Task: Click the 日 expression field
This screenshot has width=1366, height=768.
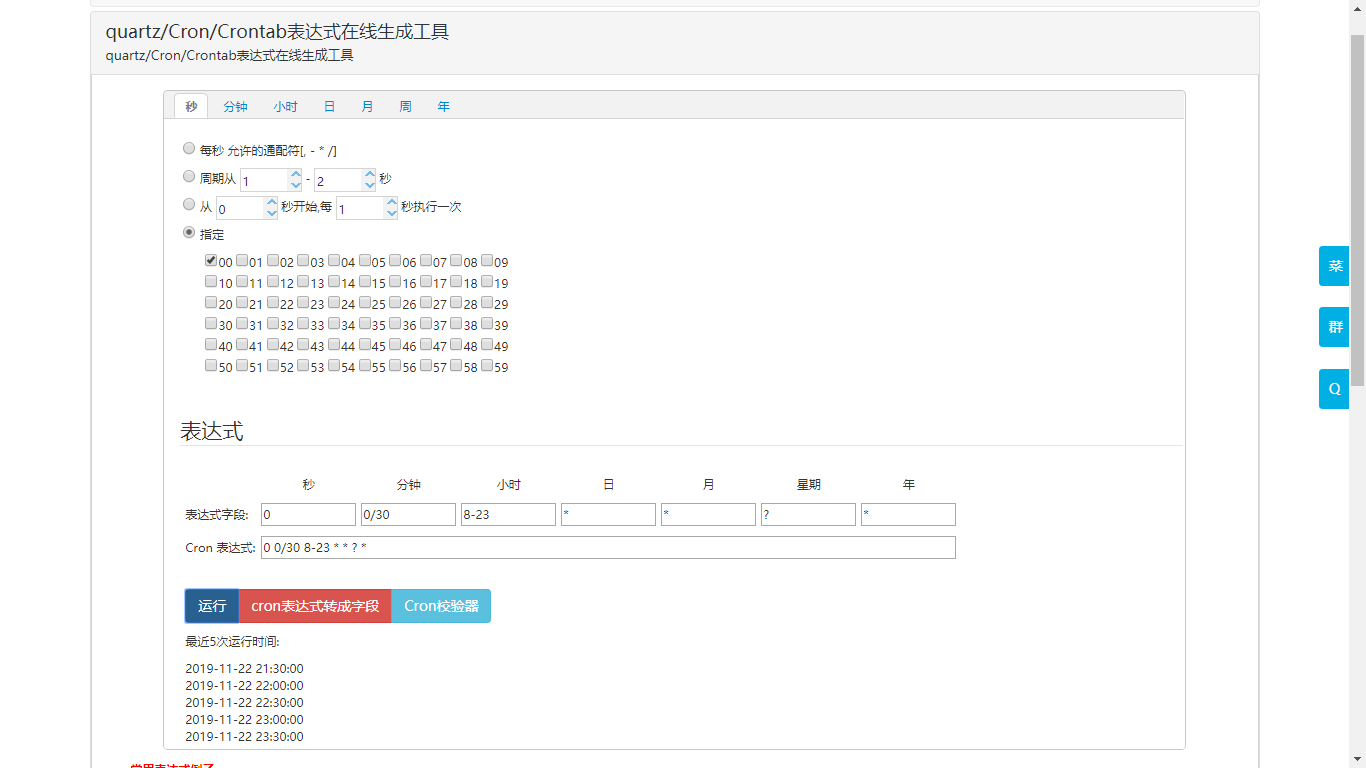Action: tap(608, 514)
